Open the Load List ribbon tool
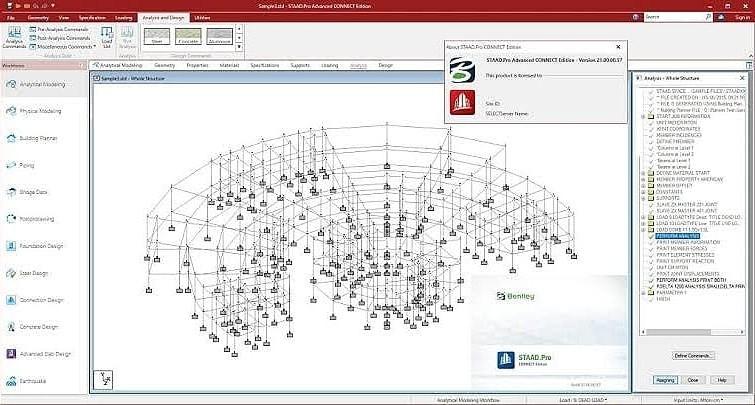 pyautogui.click(x=107, y=38)
